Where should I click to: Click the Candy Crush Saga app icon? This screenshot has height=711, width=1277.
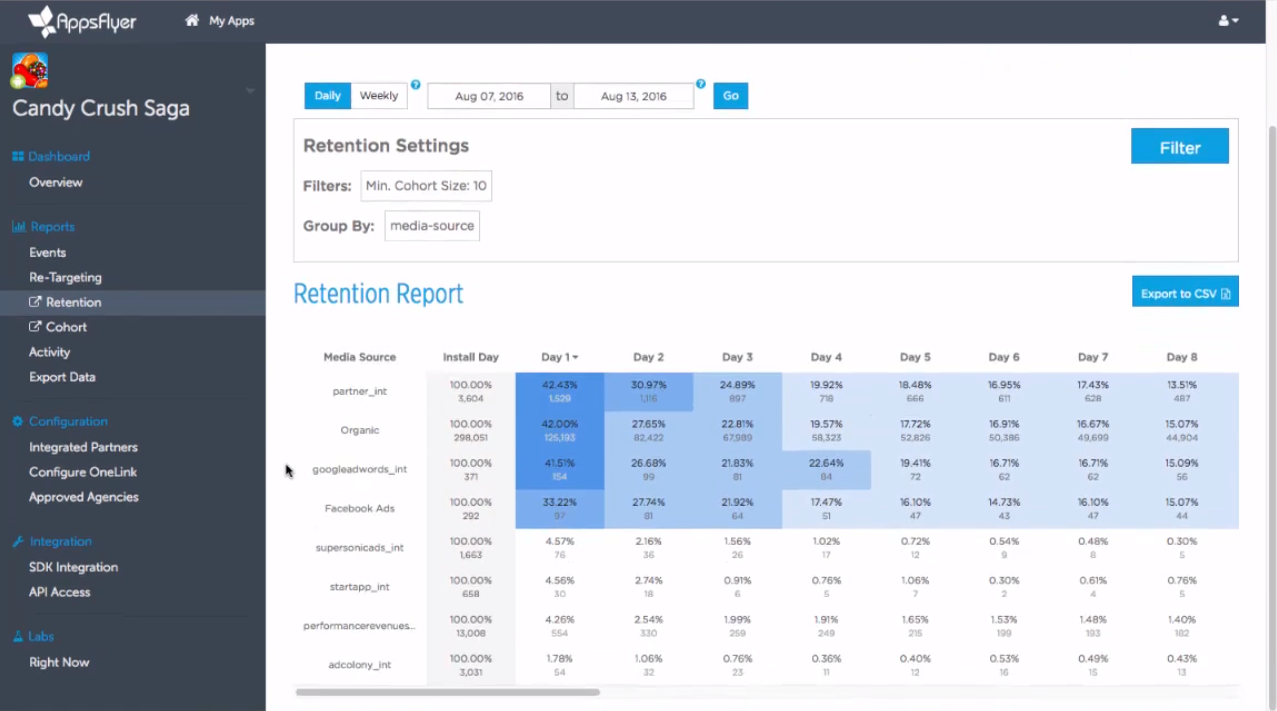[x=30, y=71]
